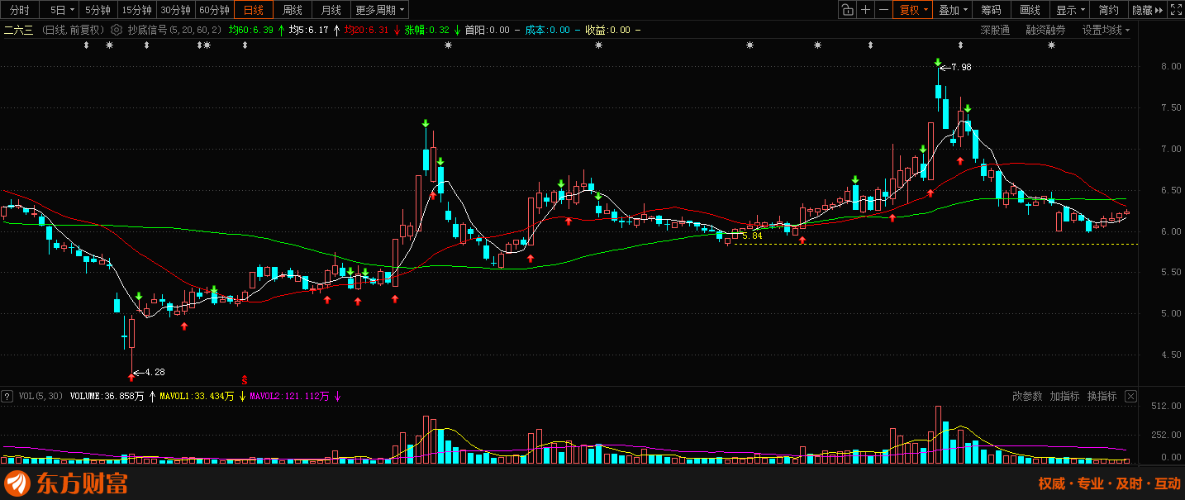1185x500 pixels.
Task: Select the red buy arrow beneath the 5.84 label
Action: [803, 240]
